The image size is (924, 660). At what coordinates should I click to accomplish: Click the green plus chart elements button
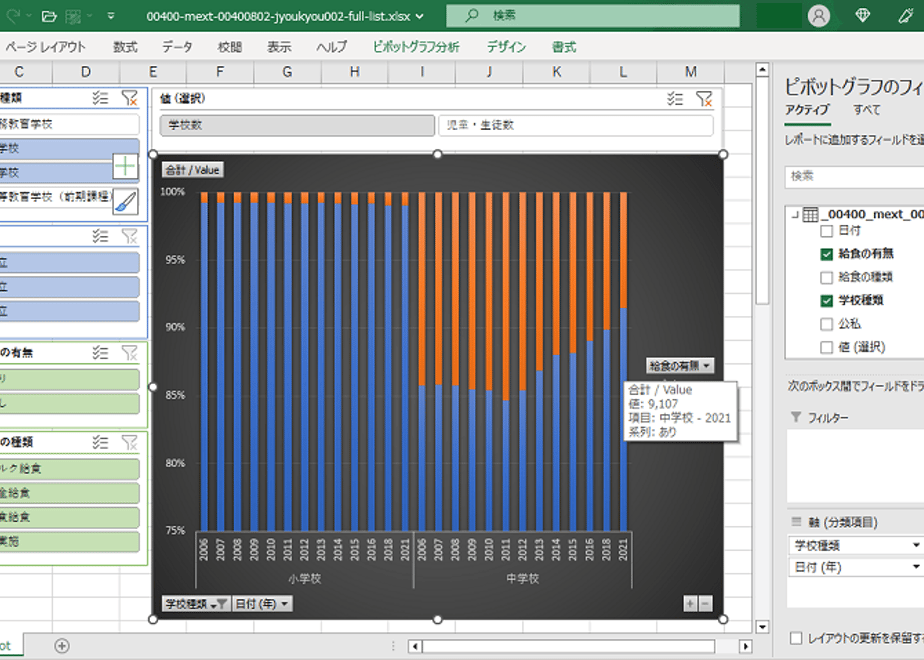pyautogui.click(x=125, y=167)
